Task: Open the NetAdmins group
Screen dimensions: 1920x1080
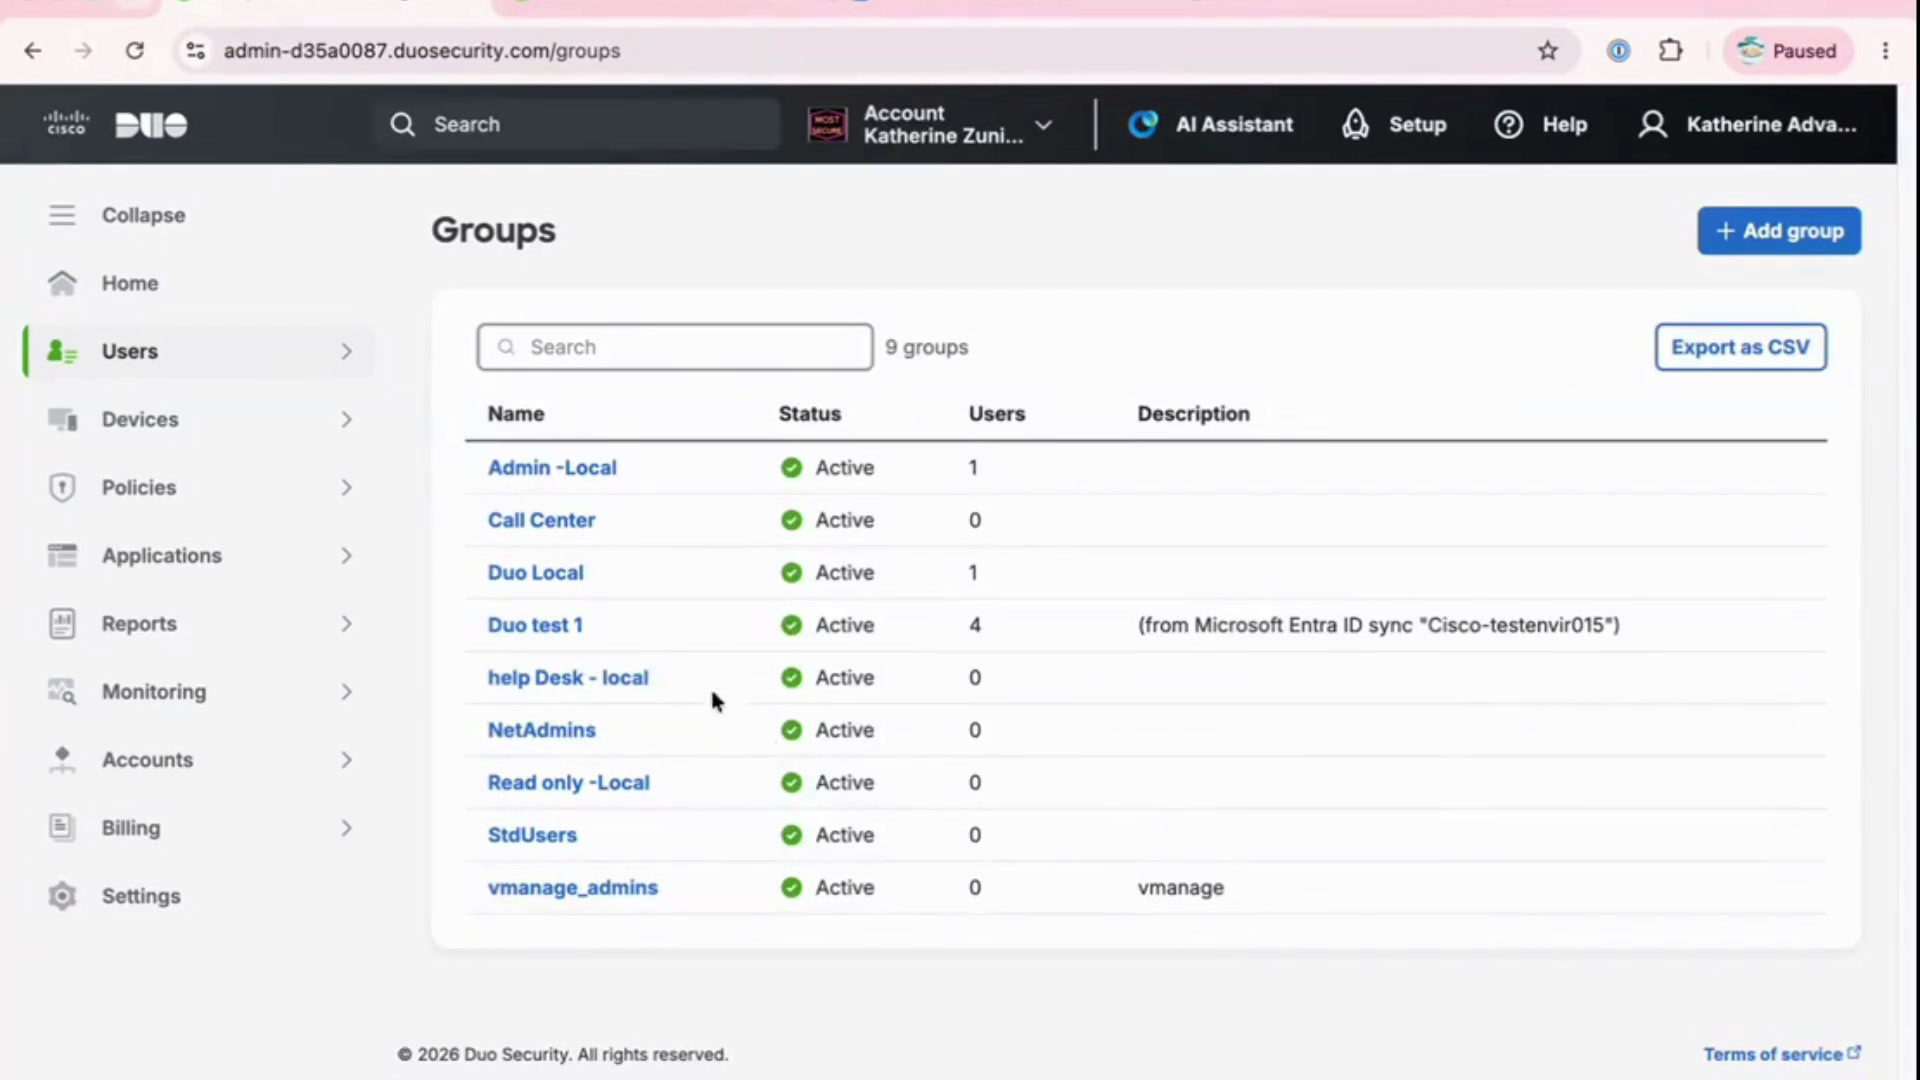Action: point(541,730)
